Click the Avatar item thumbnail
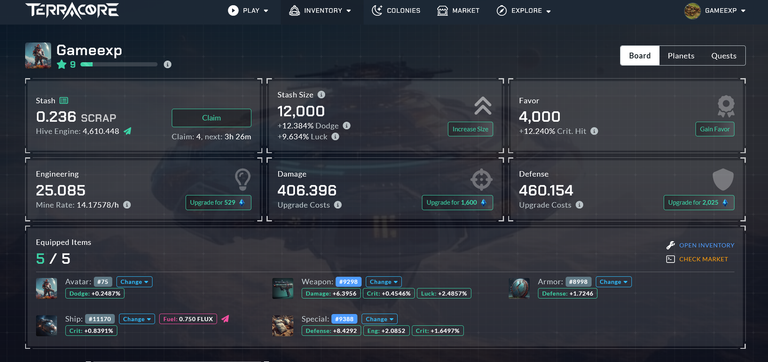The image size is (768, 362). pyautogui.click(x=47, y=288)
